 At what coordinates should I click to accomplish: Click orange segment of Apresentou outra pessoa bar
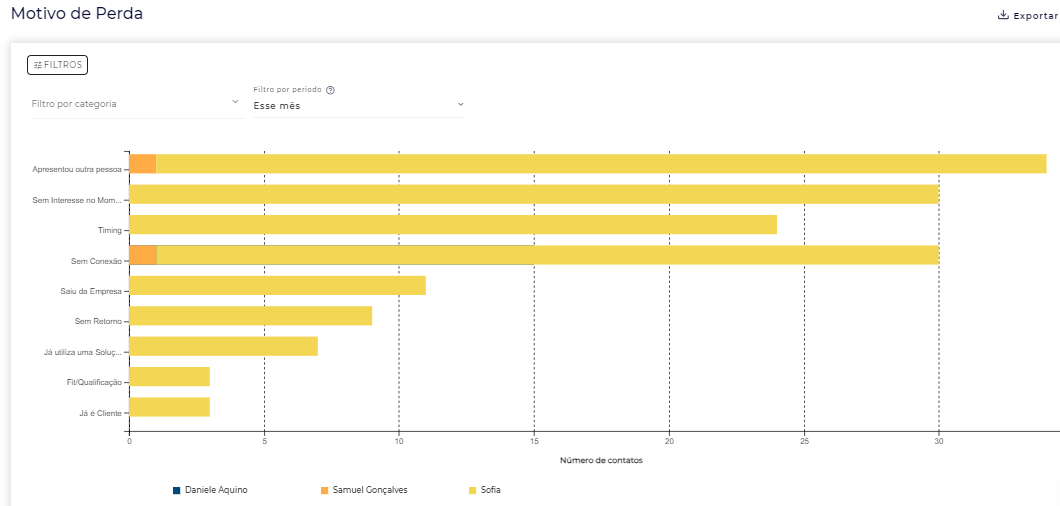tap(142, 164)
